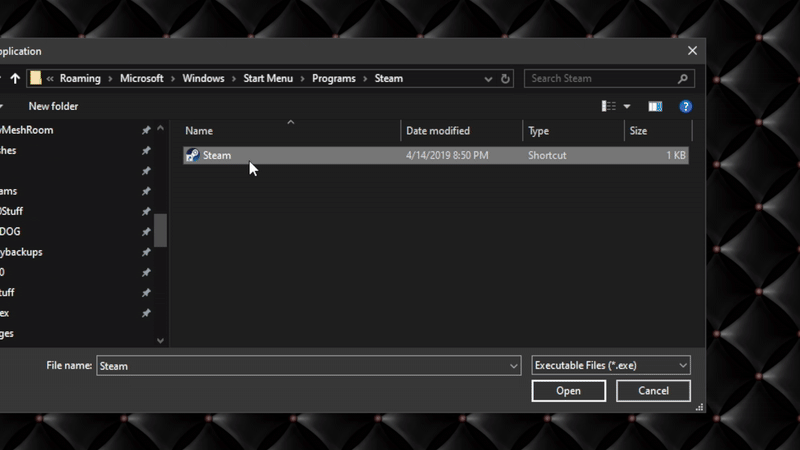Image resolution: width=800 pixels, height=450 pixels.
Task: Click pin icon beside DOG folder
Action: pyautogui.click(x=146, y=232)
